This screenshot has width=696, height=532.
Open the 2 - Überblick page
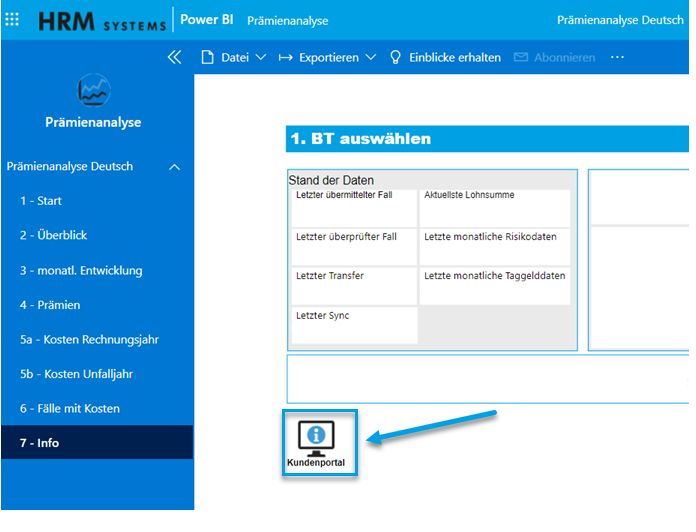(x=54, y=235)
